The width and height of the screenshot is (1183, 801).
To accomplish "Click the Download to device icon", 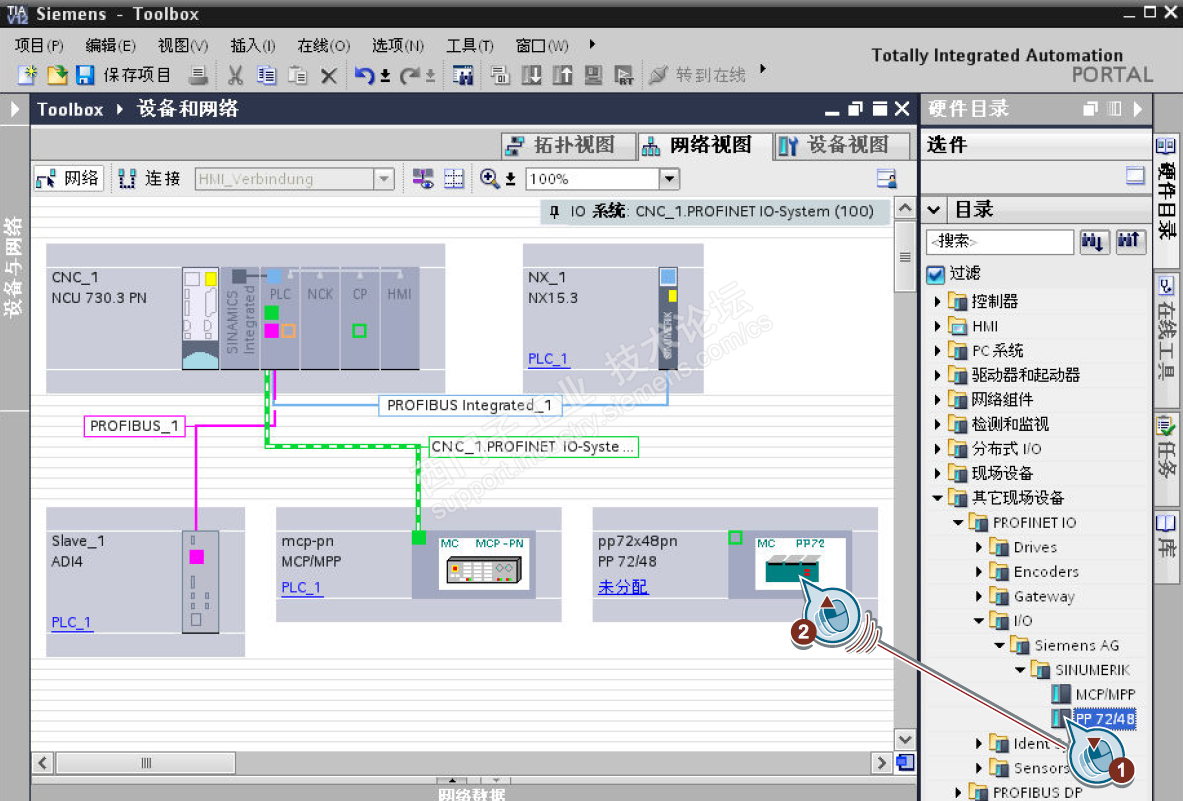I will point(531,75).
